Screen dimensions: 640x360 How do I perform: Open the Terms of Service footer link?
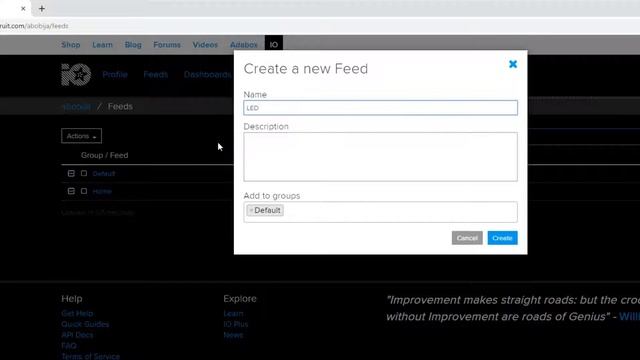91,356
